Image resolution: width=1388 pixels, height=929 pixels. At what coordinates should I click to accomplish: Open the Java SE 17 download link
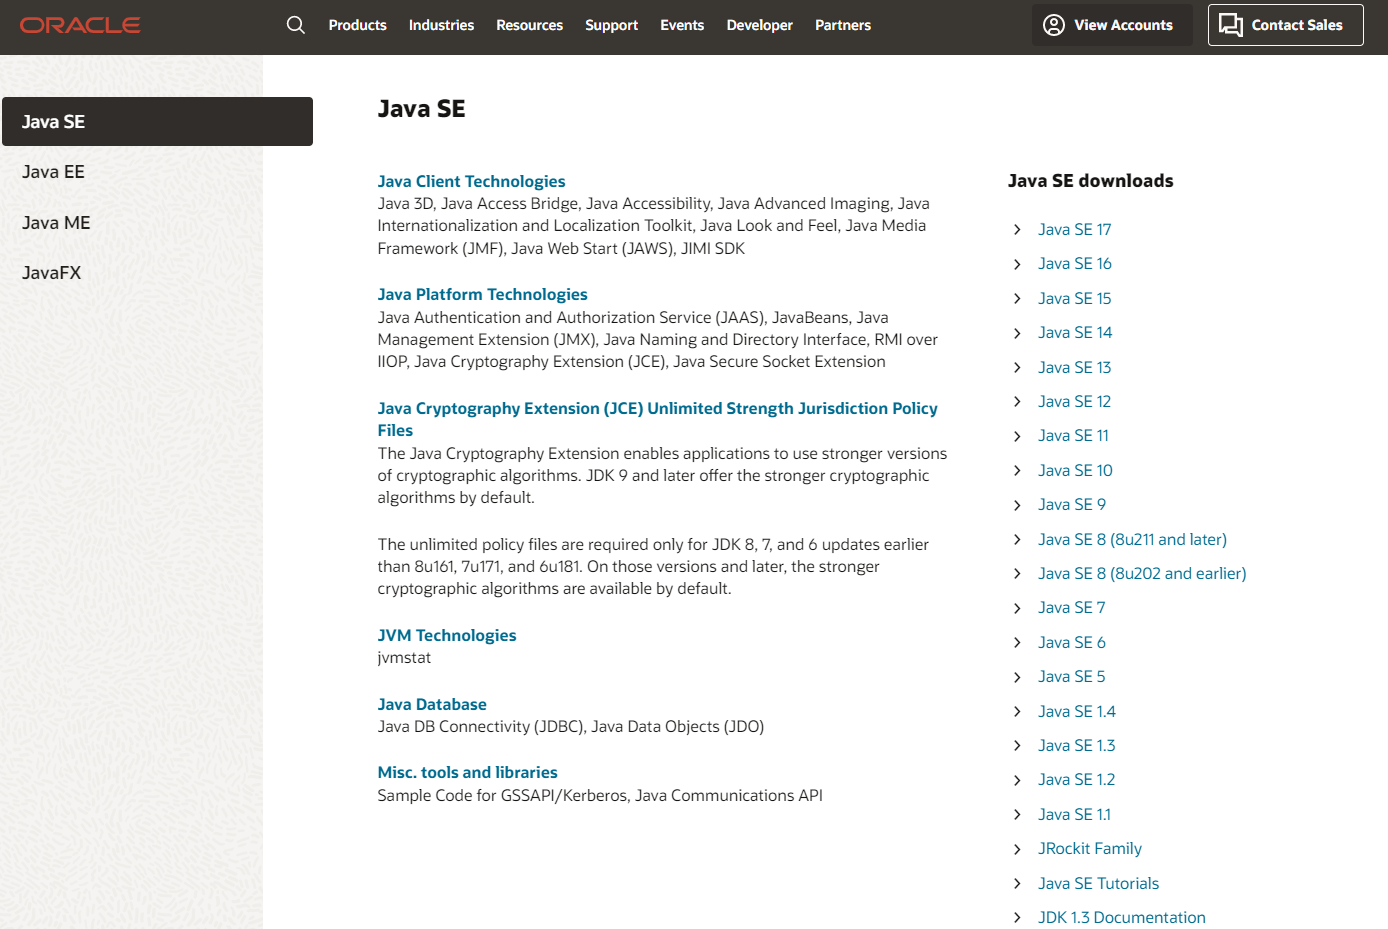1074,230
